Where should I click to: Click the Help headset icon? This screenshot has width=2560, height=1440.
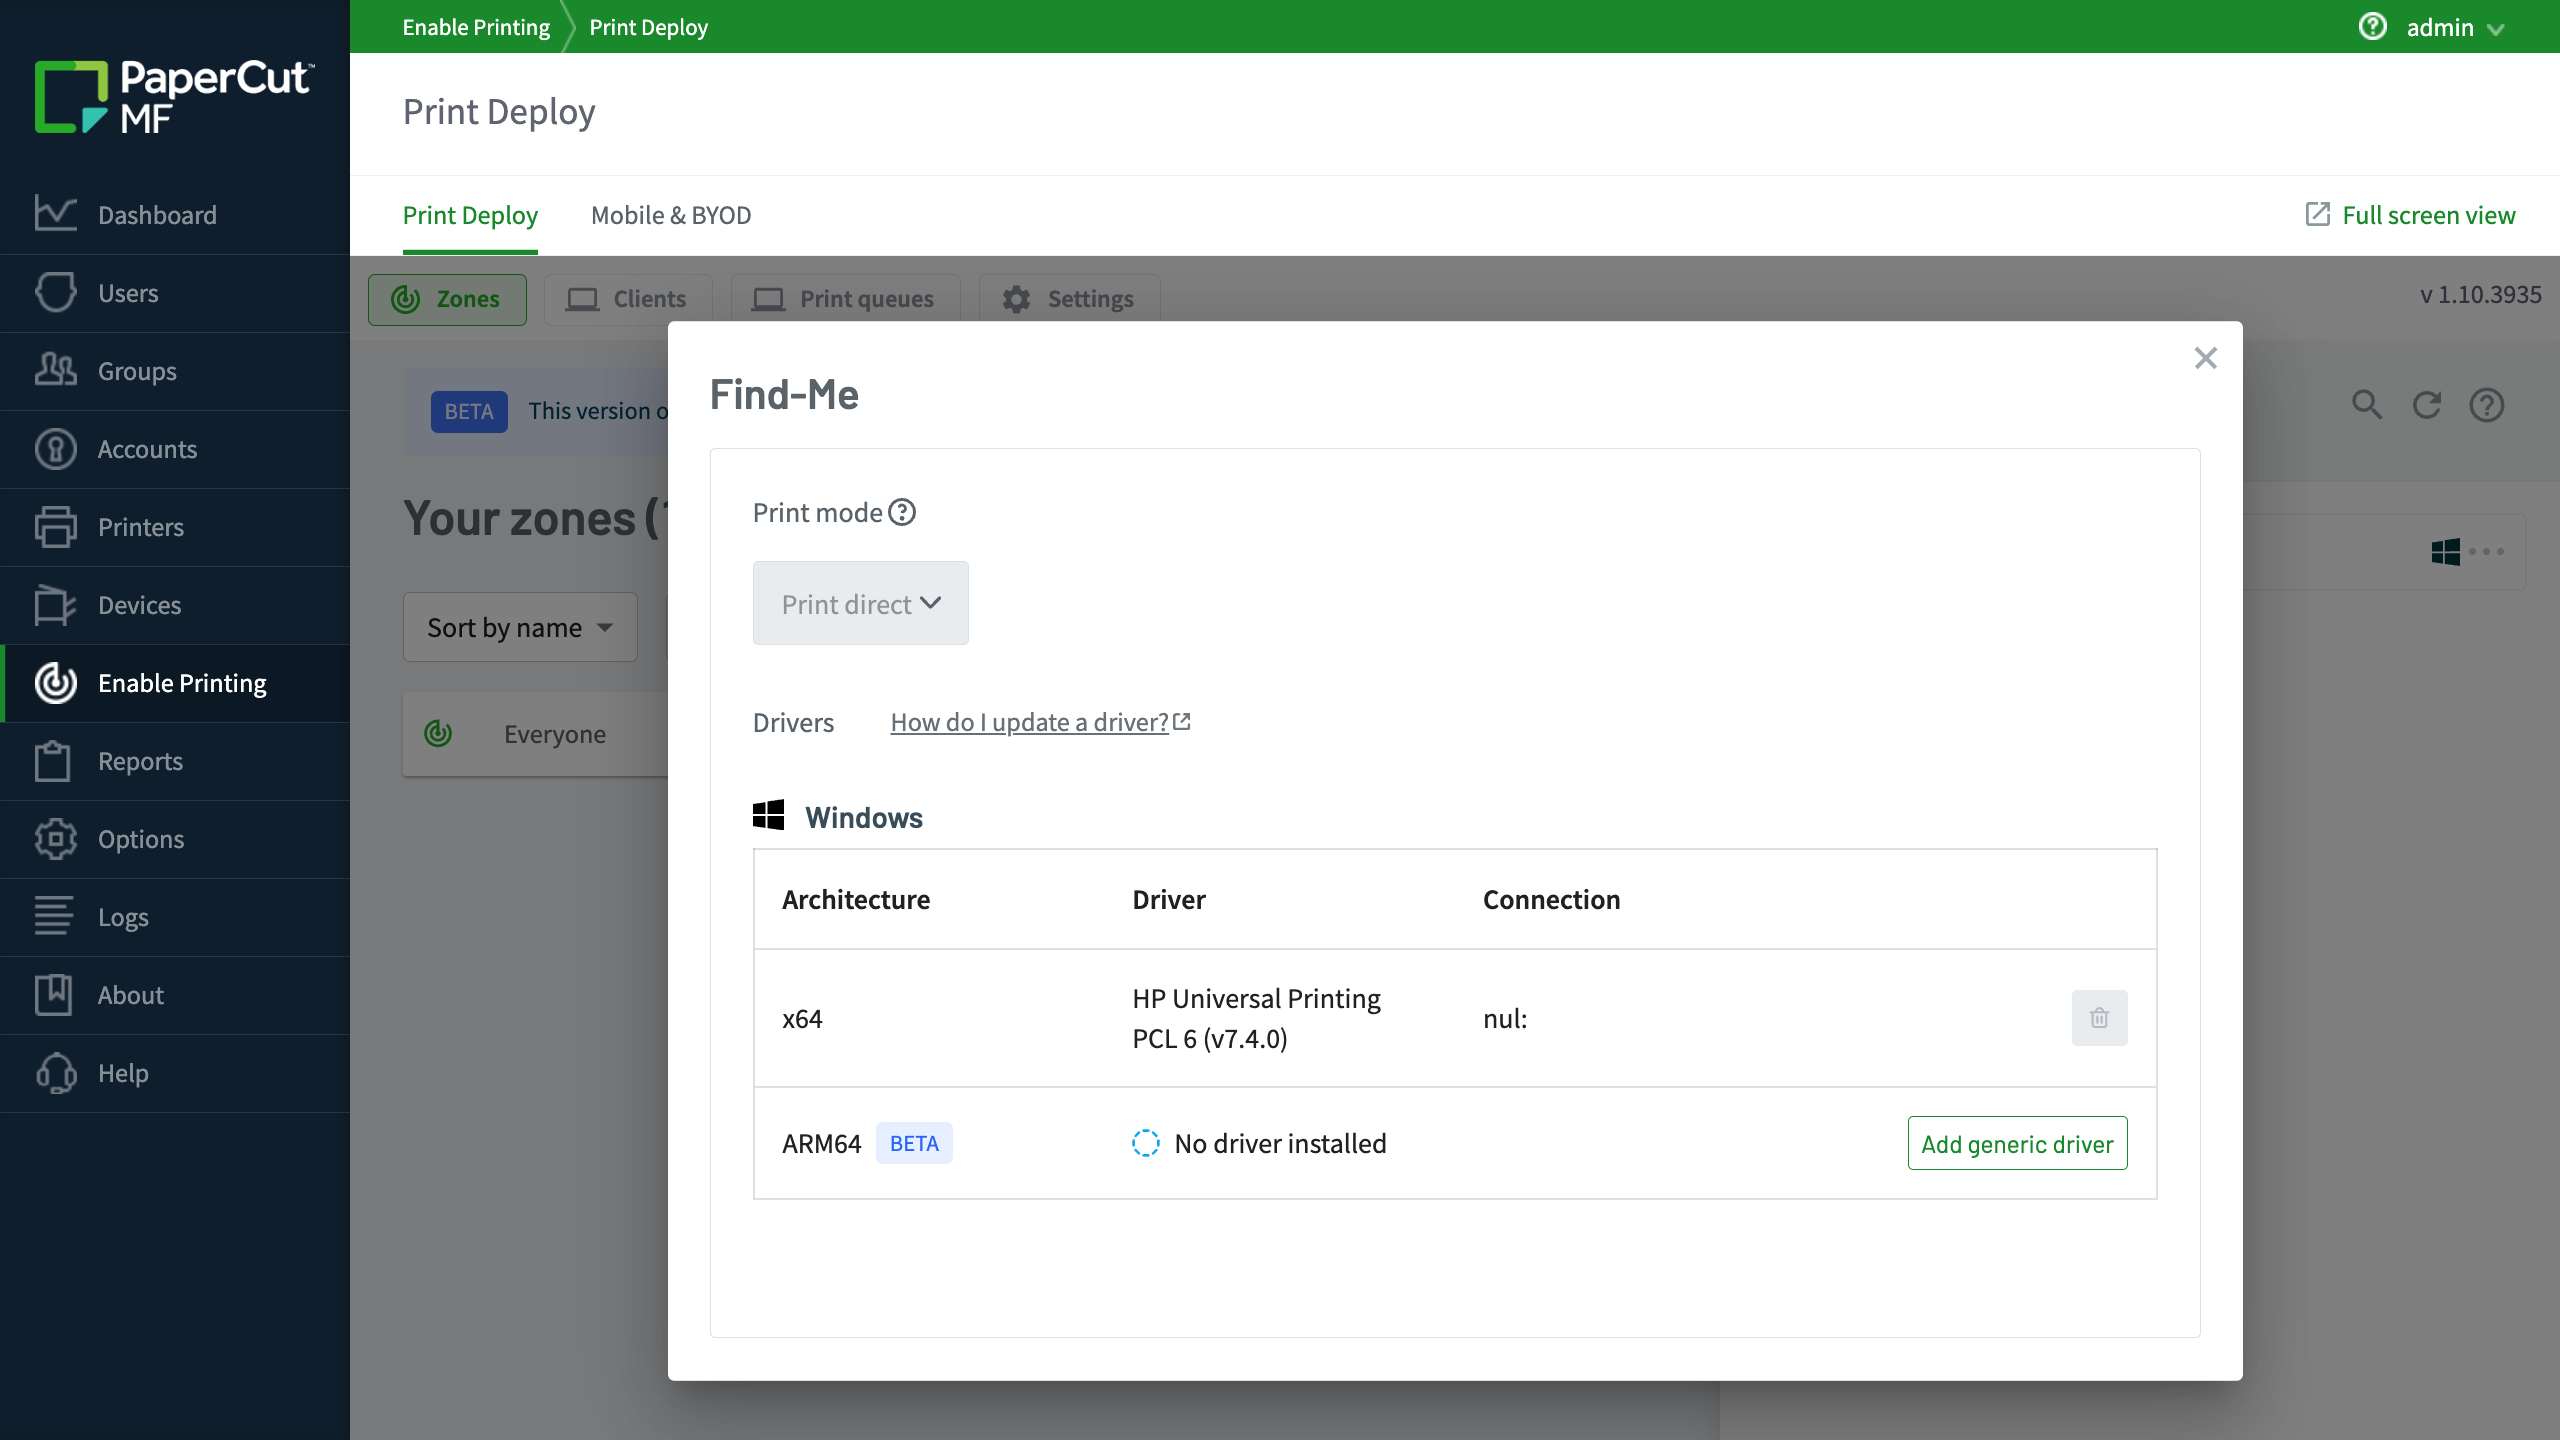coord(55,1072)
